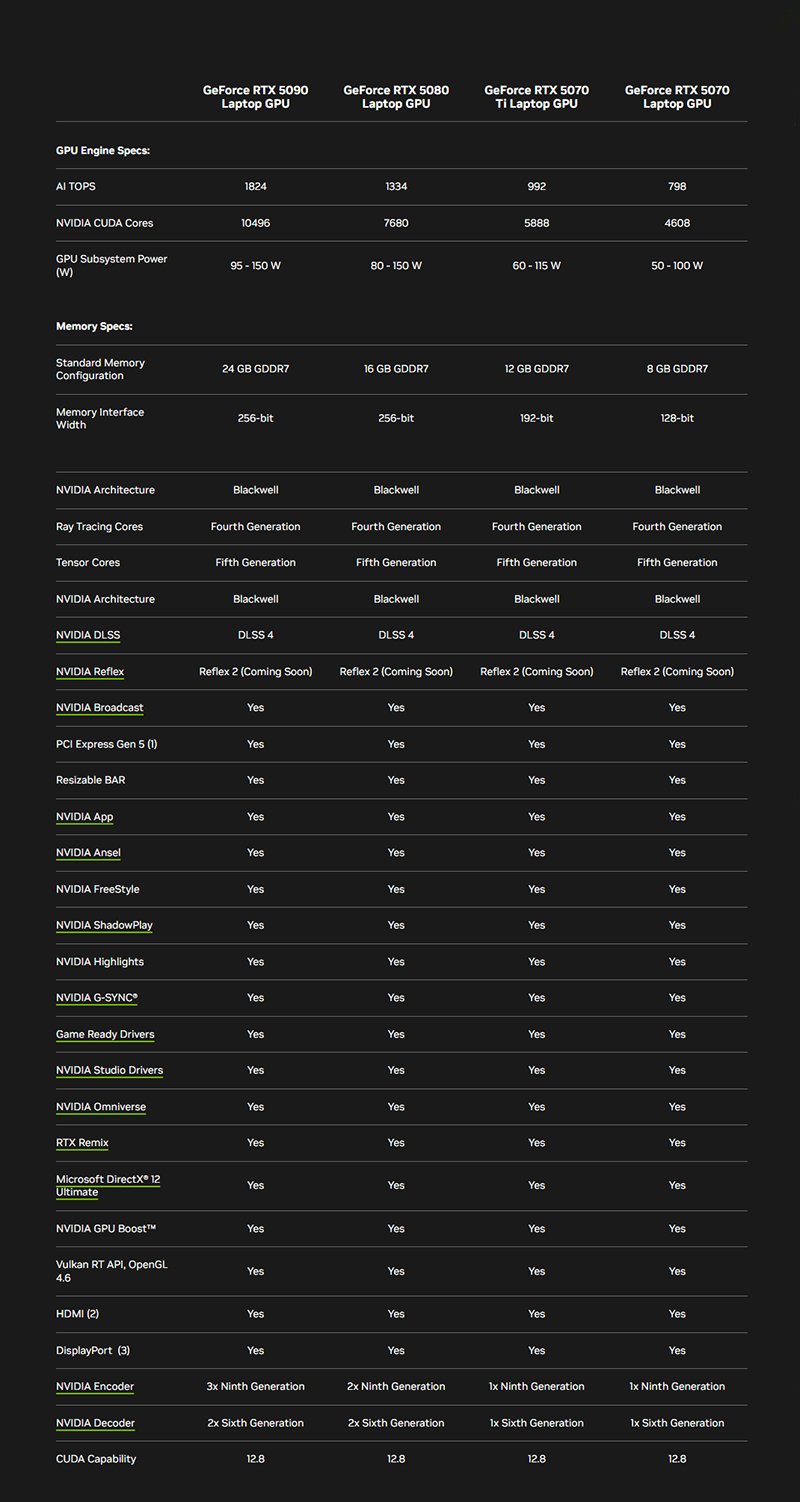Image resolution: width=800 pixels, height=1502 pixels.
Task: Open the Game Ready Drivers link
Action: (105, 1034)
